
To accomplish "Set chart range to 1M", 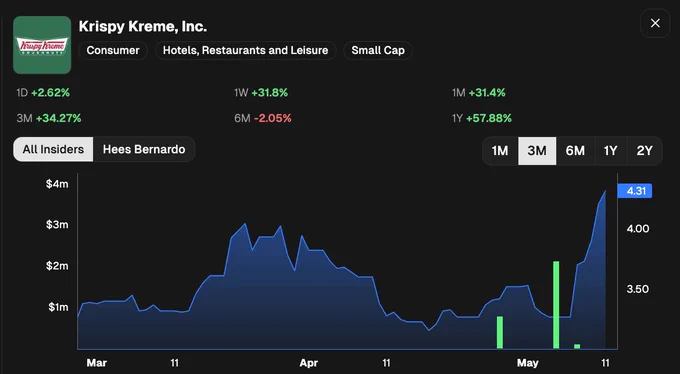I will tap(500, 151).
